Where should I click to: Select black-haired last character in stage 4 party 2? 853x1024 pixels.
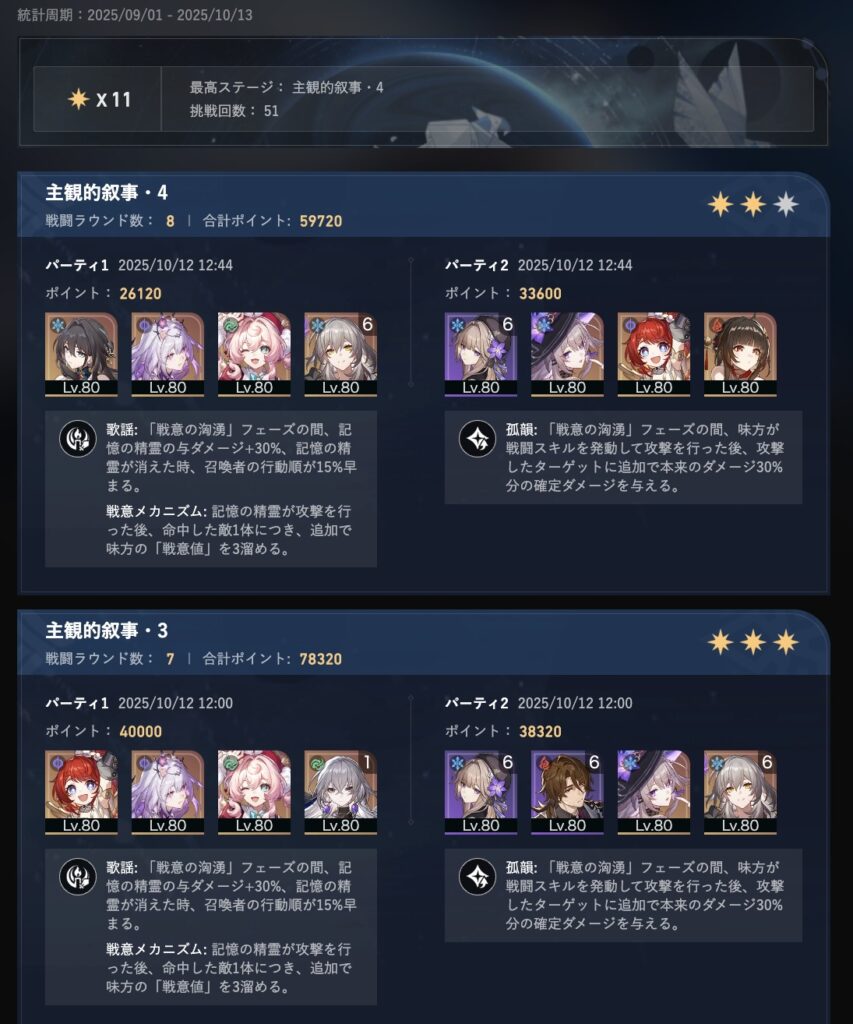740,354
